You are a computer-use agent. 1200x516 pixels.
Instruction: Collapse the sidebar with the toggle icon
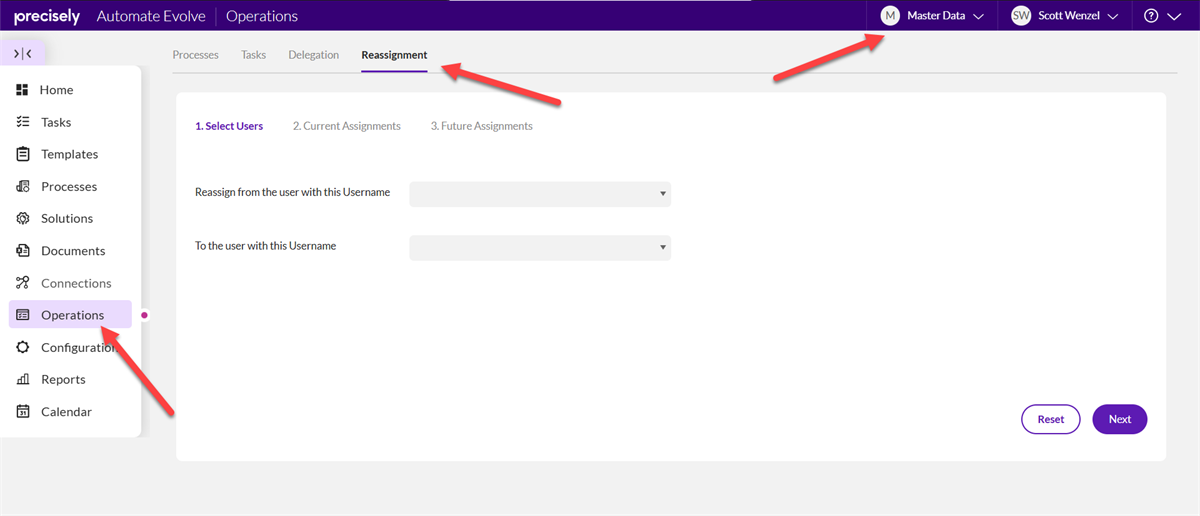coord(23,53)
